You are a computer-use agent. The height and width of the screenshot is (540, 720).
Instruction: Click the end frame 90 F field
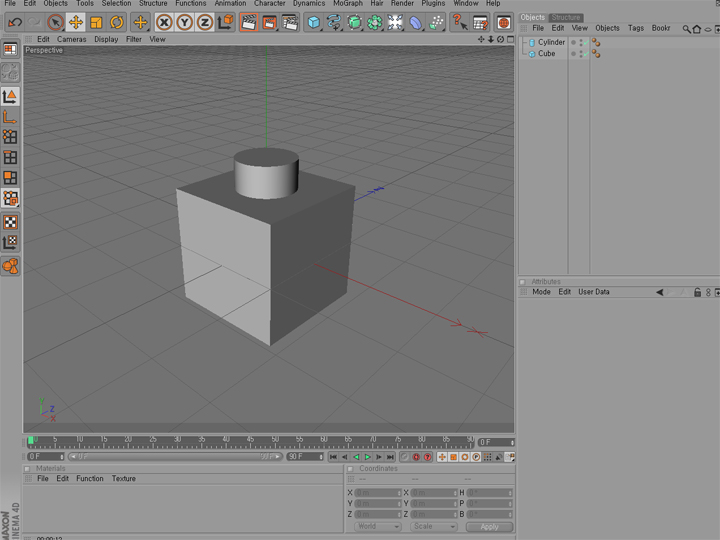[305, 456]
